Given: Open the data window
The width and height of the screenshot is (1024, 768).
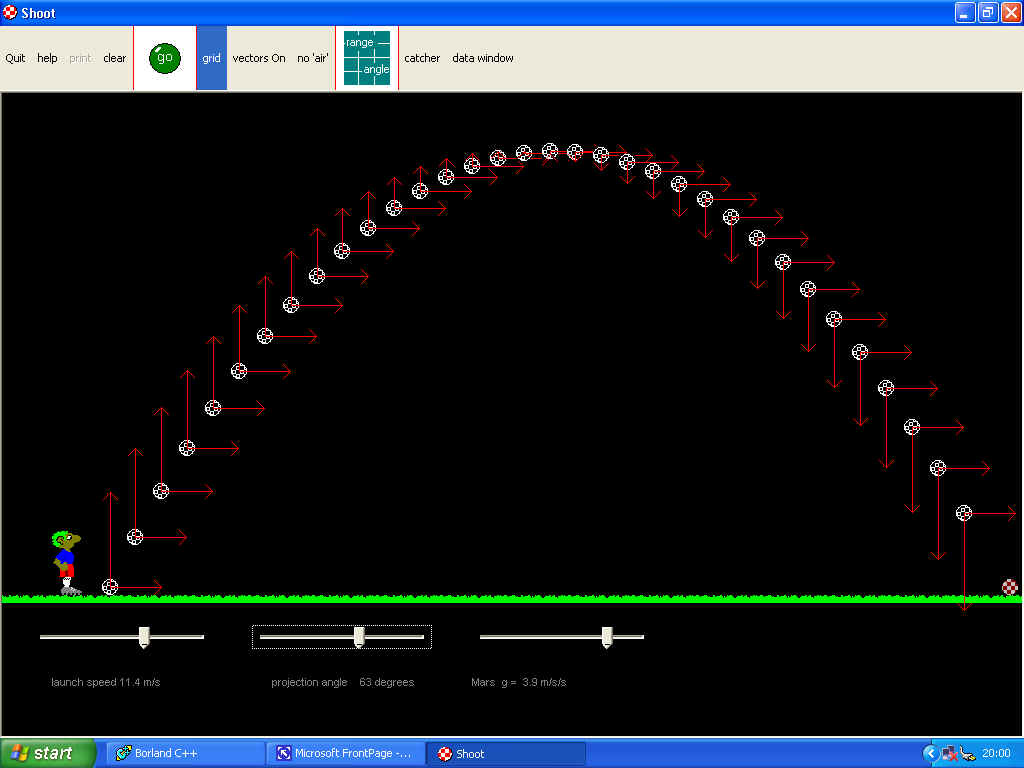Looking at the screenshot, I should coord(483,58).
